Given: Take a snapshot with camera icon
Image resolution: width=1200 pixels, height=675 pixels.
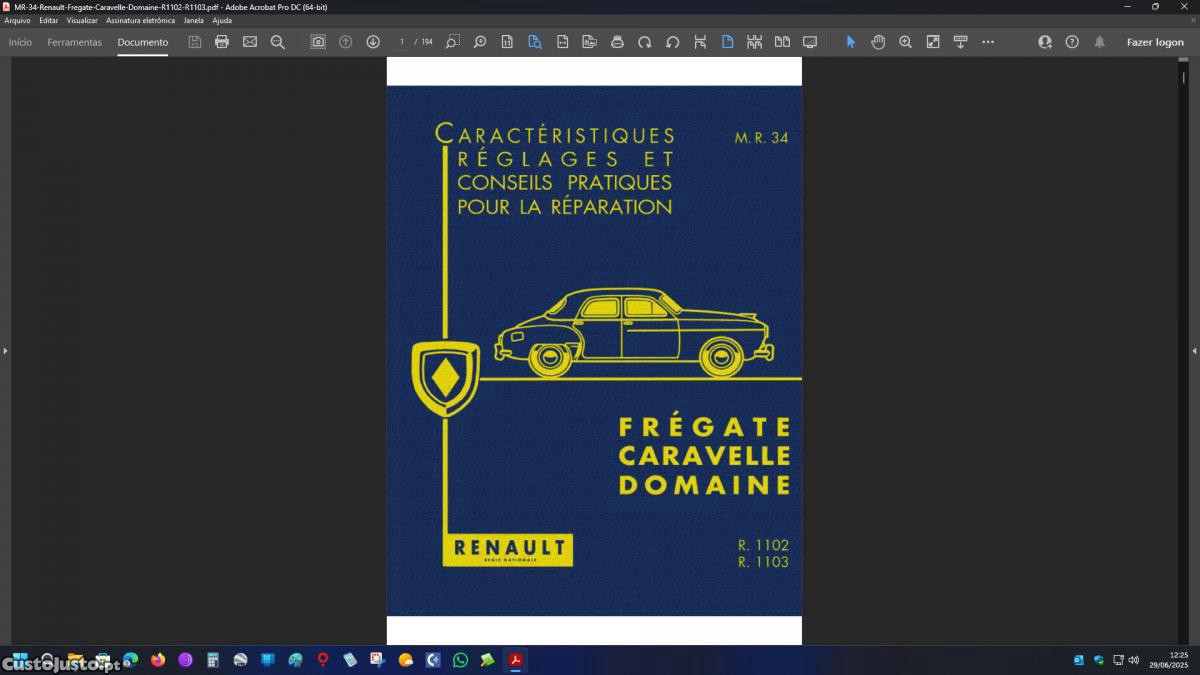Looking at the screenshot, I should tap(318, 42).
